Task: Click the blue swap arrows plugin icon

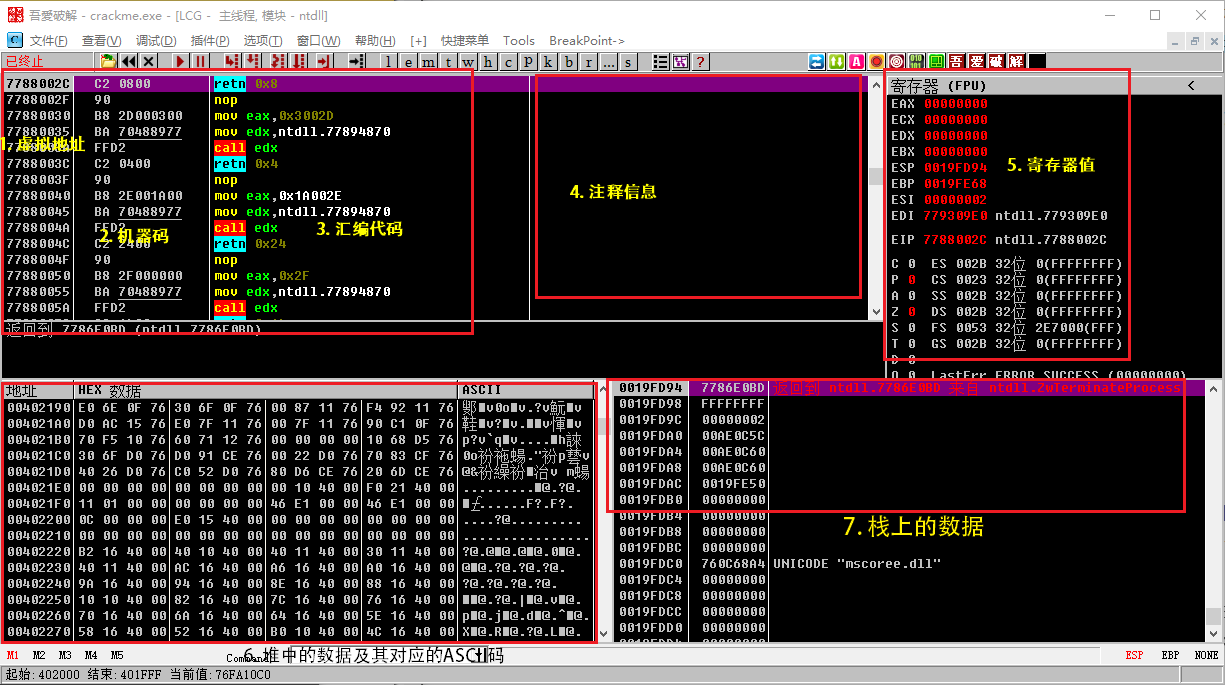Action: tap(817, 62)
